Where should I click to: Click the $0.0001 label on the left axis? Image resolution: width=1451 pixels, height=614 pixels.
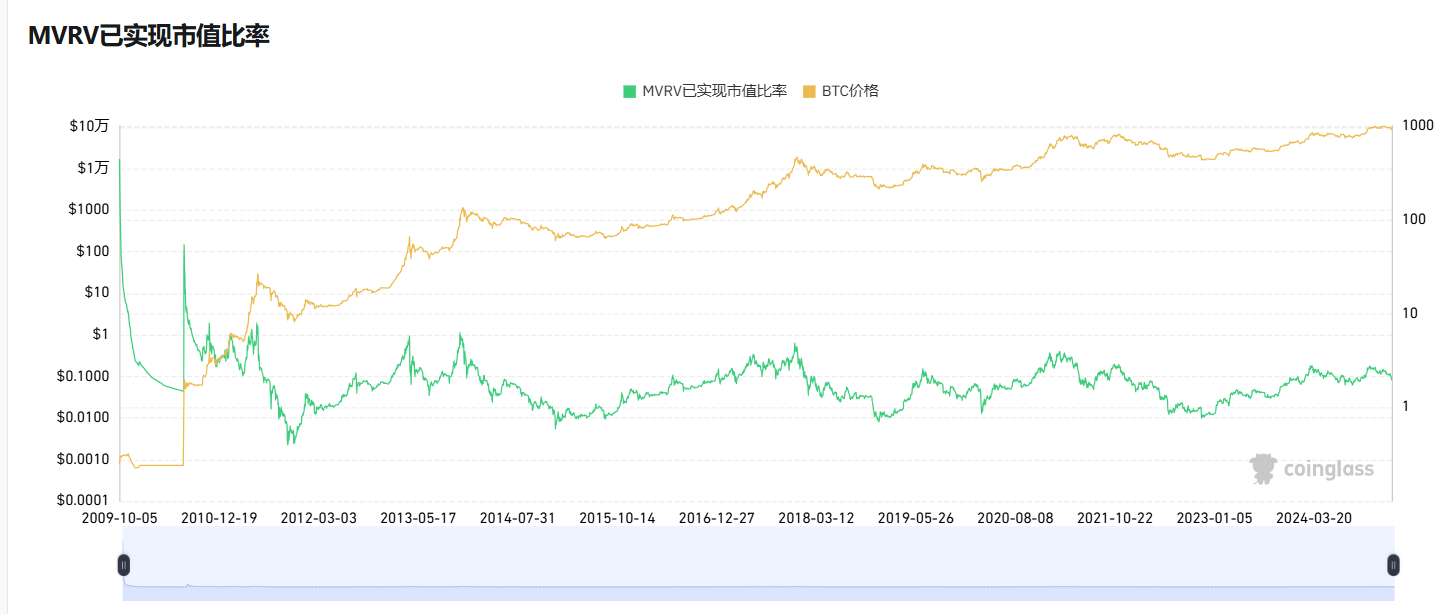point(82,501)
